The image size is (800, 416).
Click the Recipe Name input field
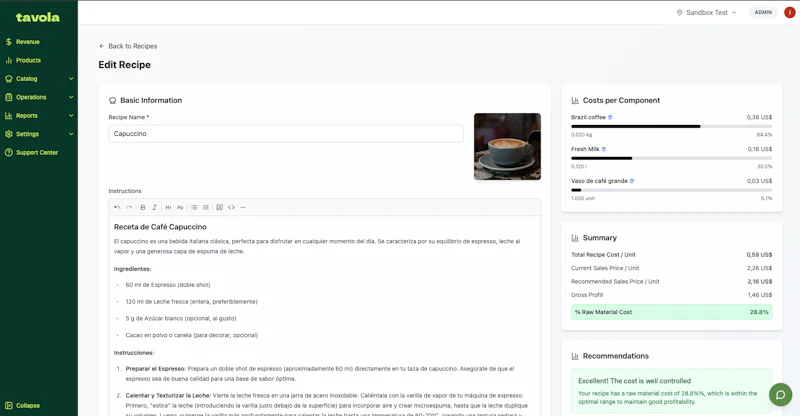[x=286, y=134]
